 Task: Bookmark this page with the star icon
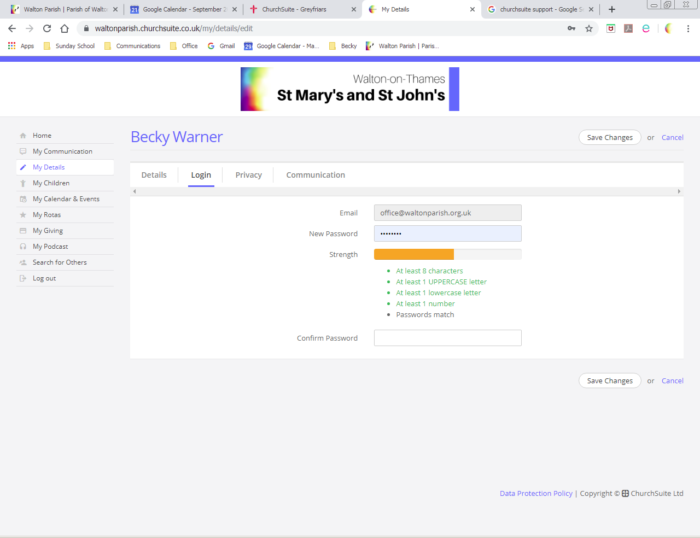click(x=589, y=29)
